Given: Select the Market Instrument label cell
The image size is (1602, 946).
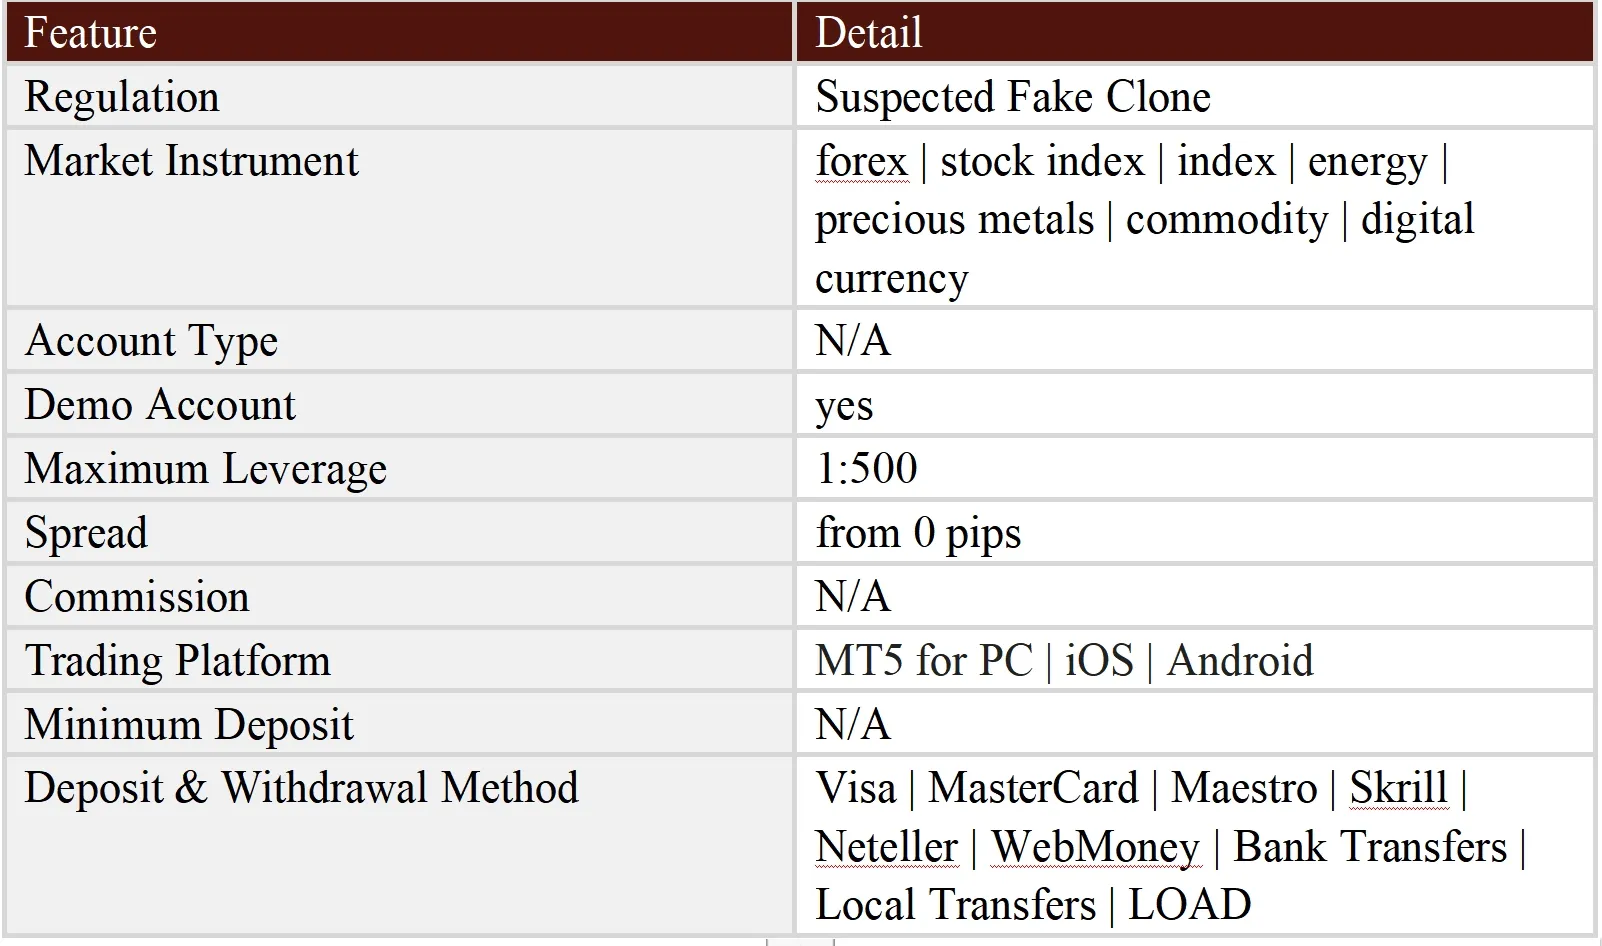Looking at the screenshot, I should coord(191,161).
